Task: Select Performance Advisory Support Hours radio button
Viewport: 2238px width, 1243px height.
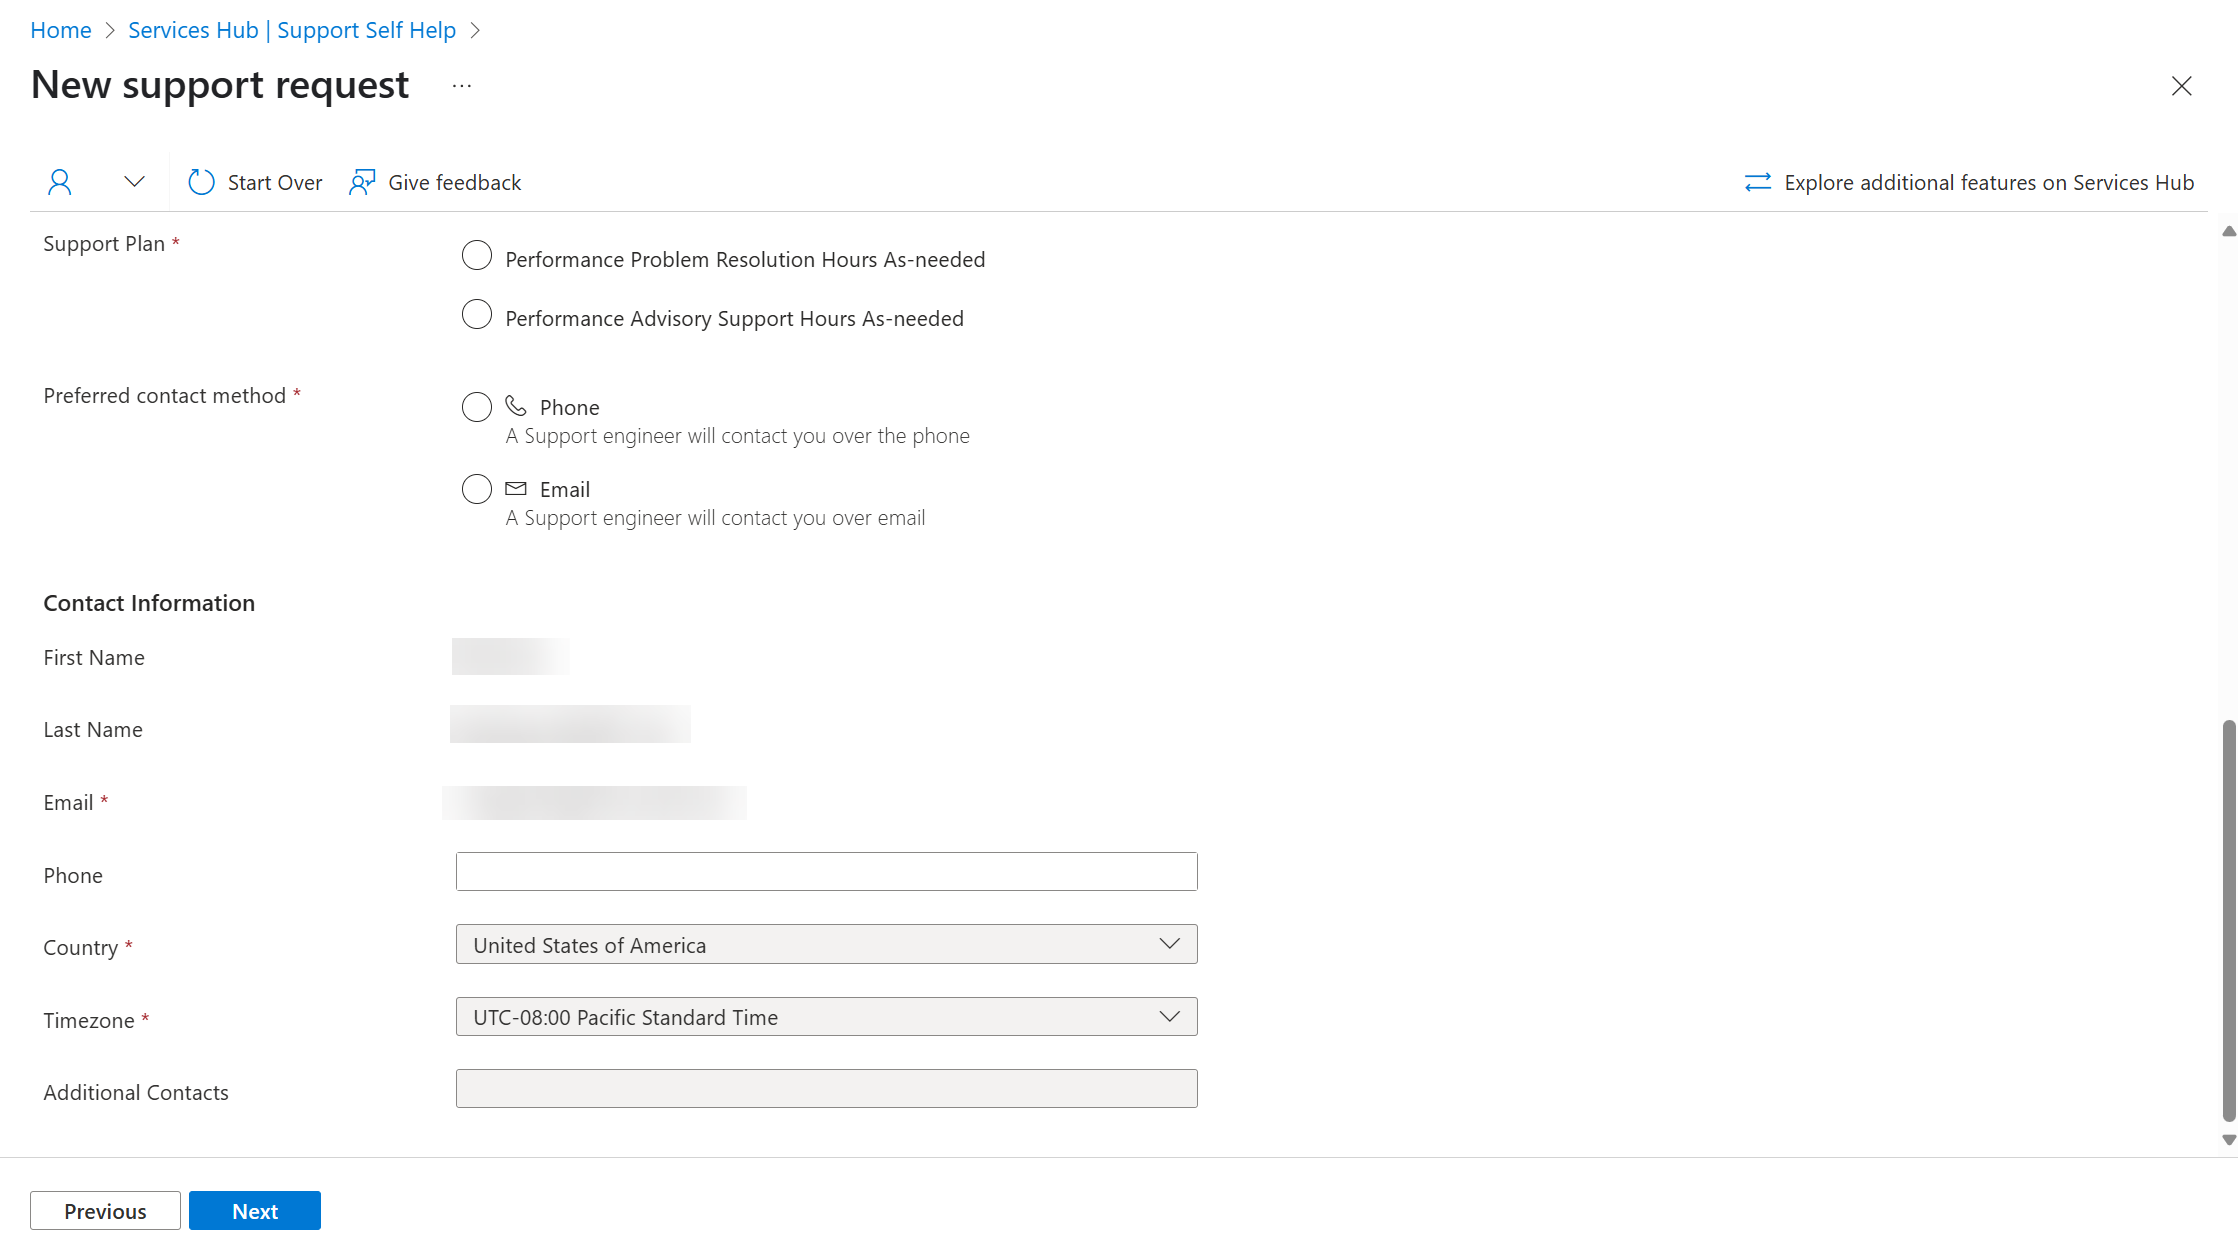Action: 476,317
